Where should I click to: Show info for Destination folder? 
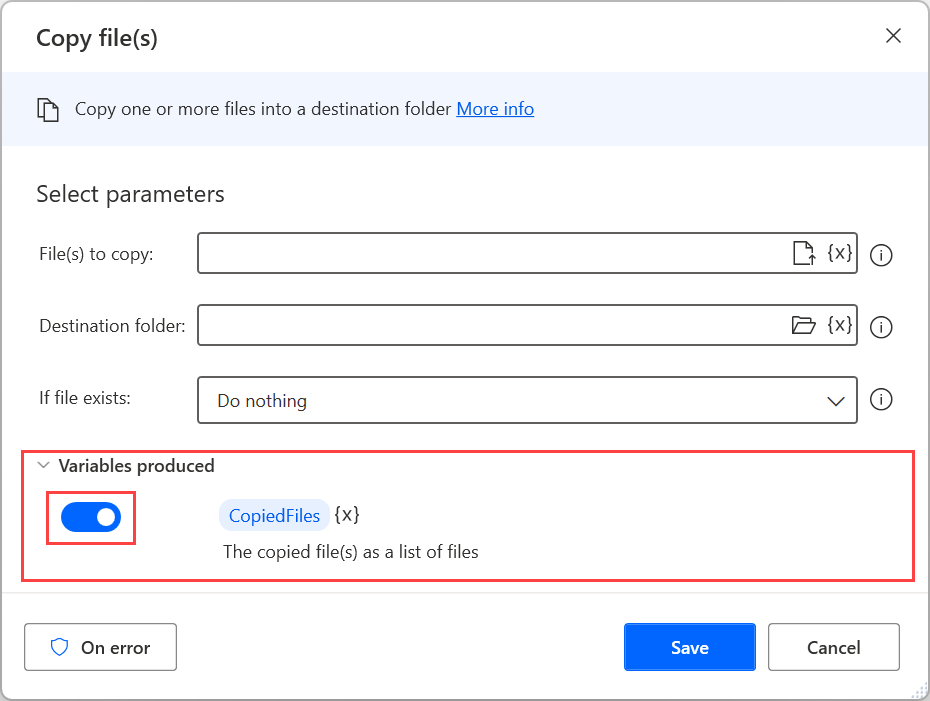(x=881, y=327)
